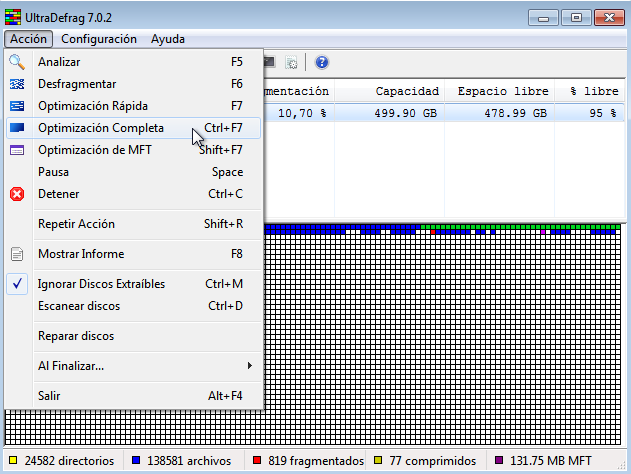Select the Optimización Rápida icon
This screenshot has width=631, height=474.
17,106
